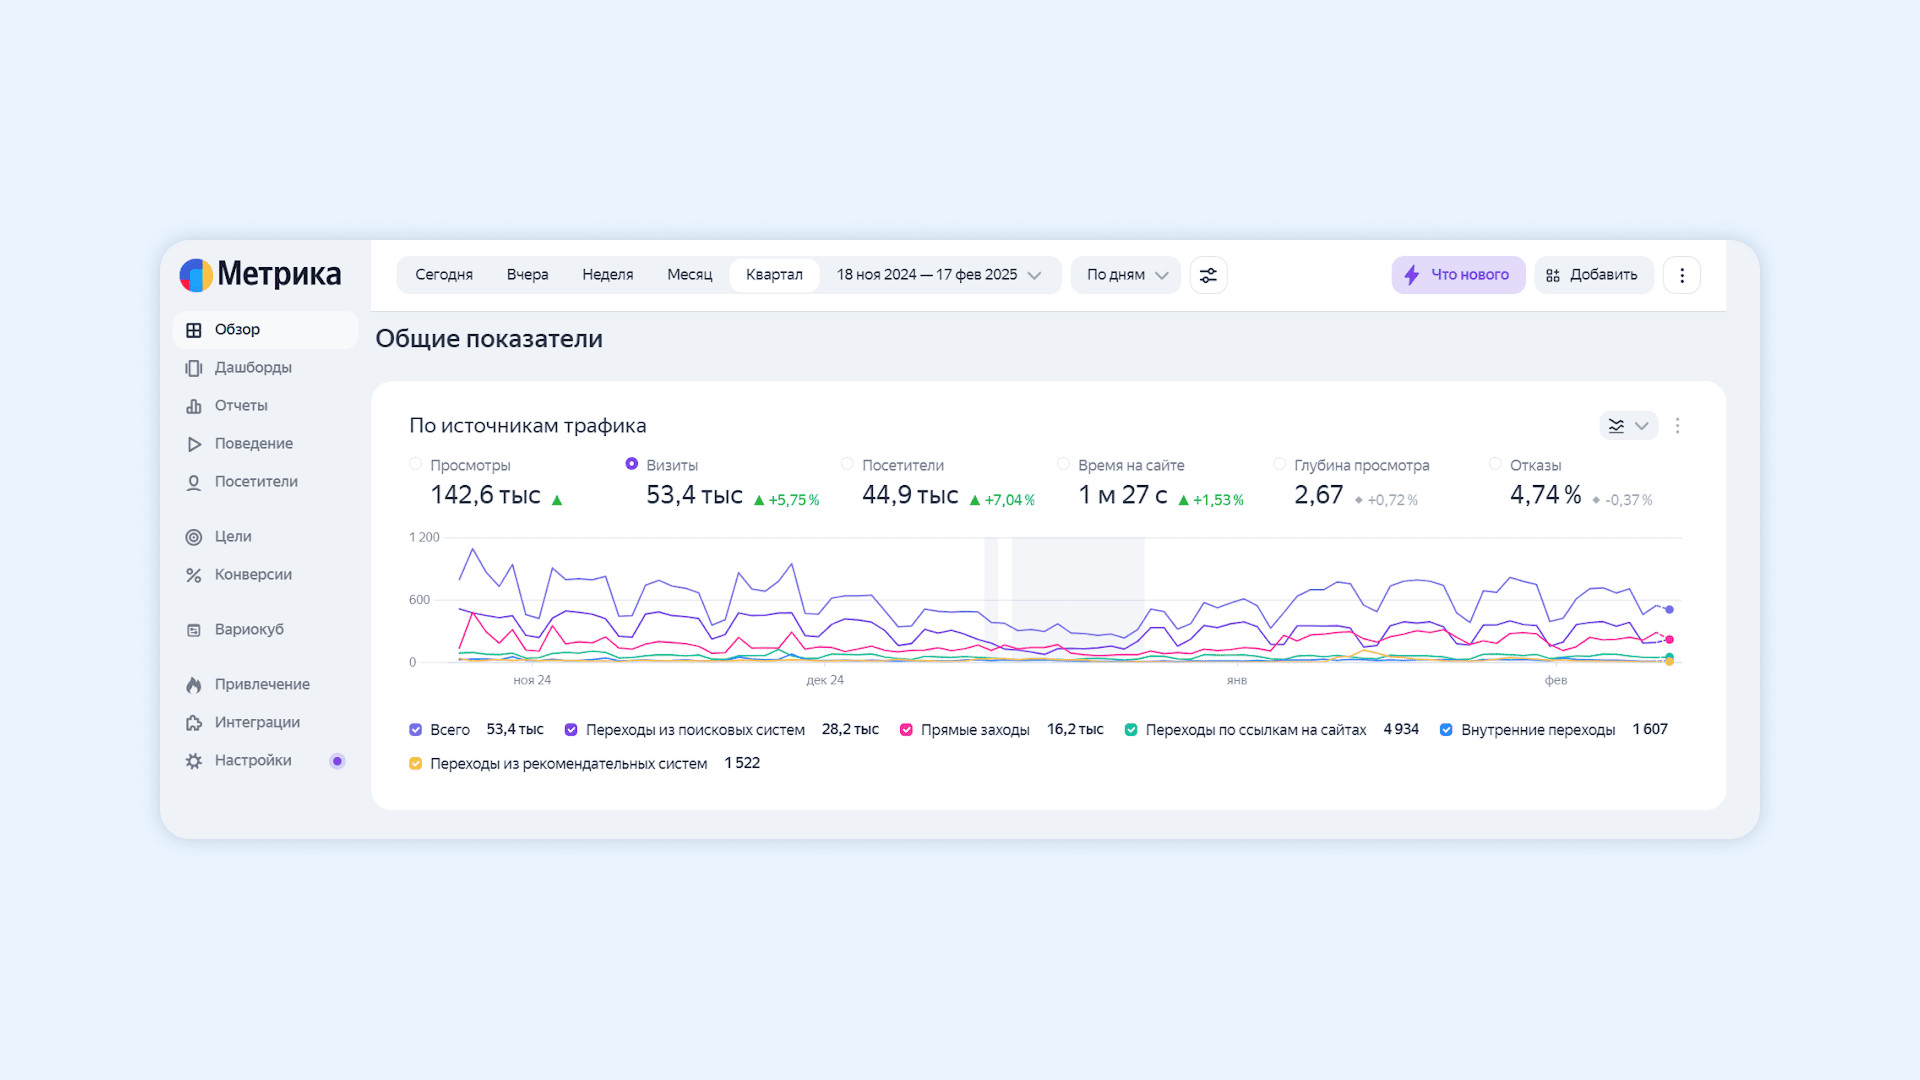Uncheck the Прямые заходы legend checkbox
Viewport: 1920px width, 1080px height.
(x=906, y=730)
